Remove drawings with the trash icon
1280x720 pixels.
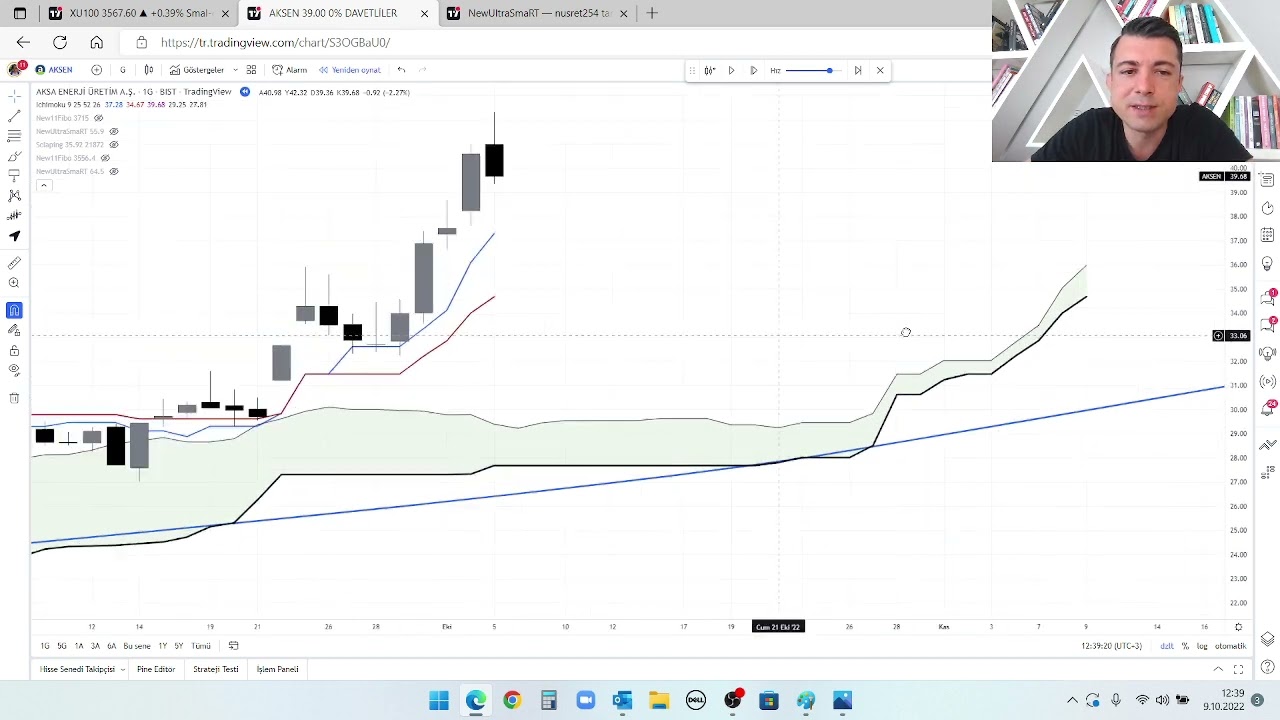14,398
